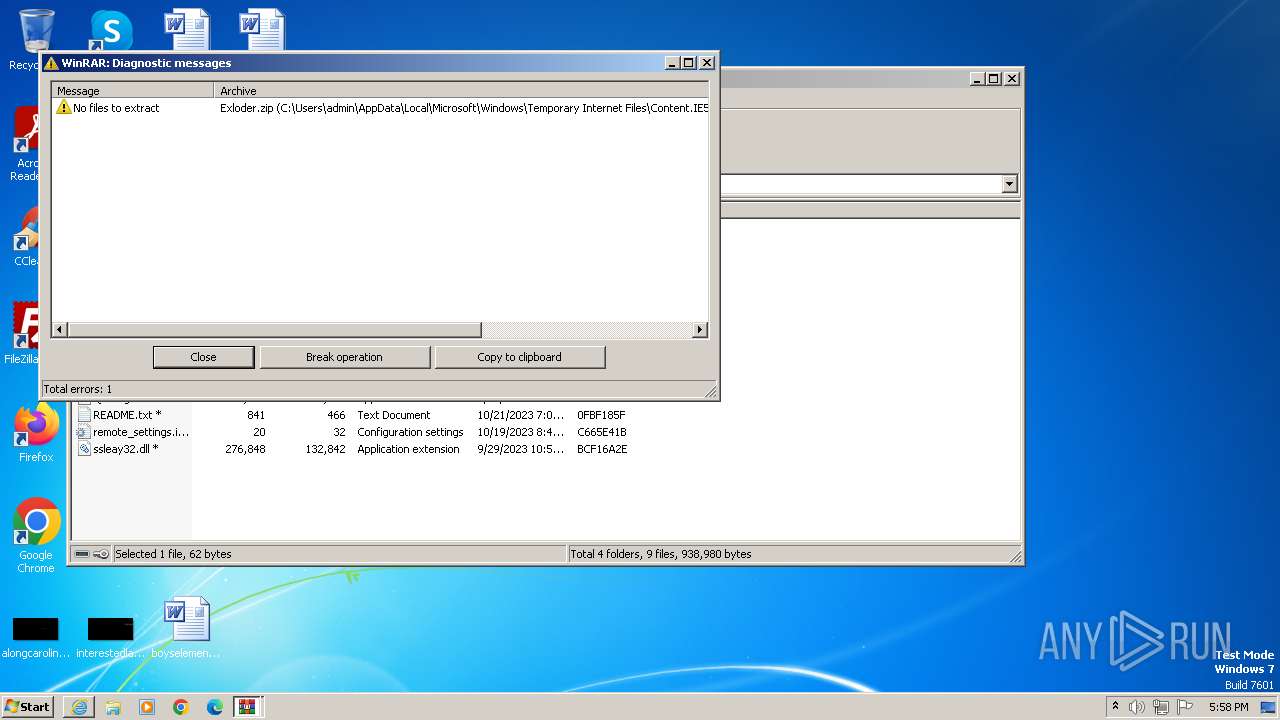Click the "Total errors: 1" status text
This screenshot has height=720, width=1280.
click(78, 389)
